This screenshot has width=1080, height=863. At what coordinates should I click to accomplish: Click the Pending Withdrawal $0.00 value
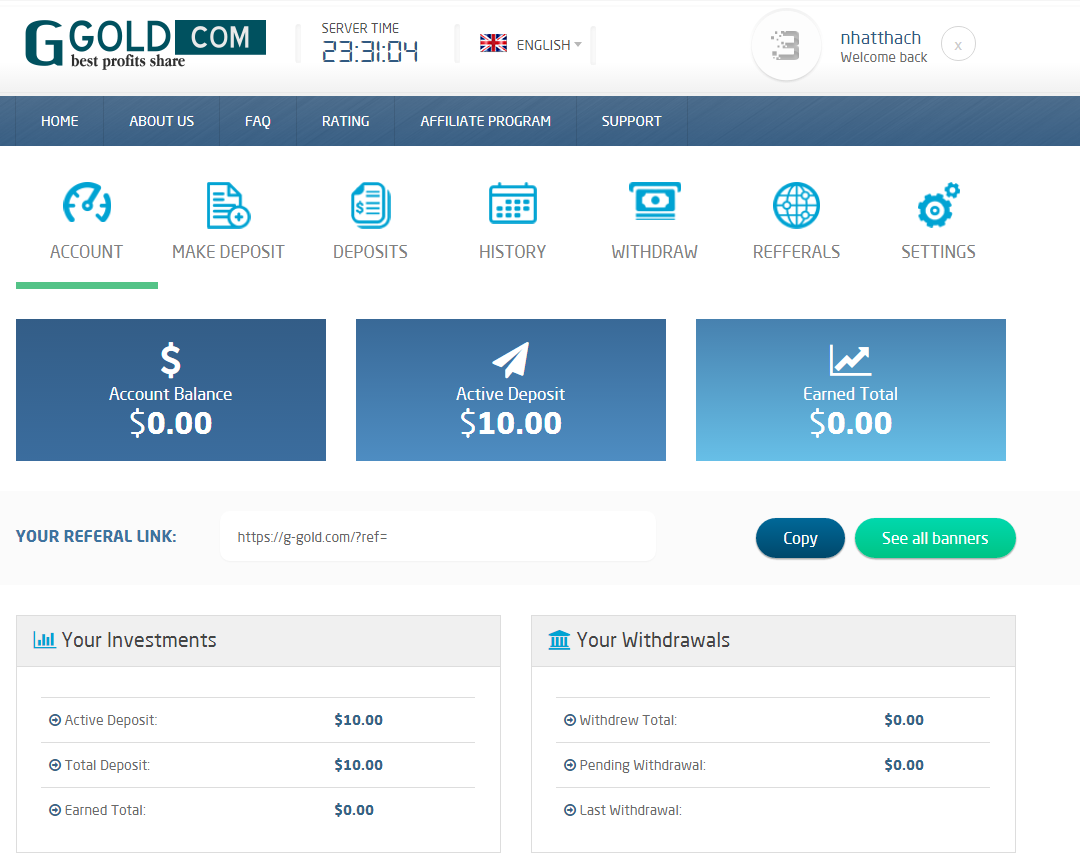pyautogui.click(x=904, y=765)
